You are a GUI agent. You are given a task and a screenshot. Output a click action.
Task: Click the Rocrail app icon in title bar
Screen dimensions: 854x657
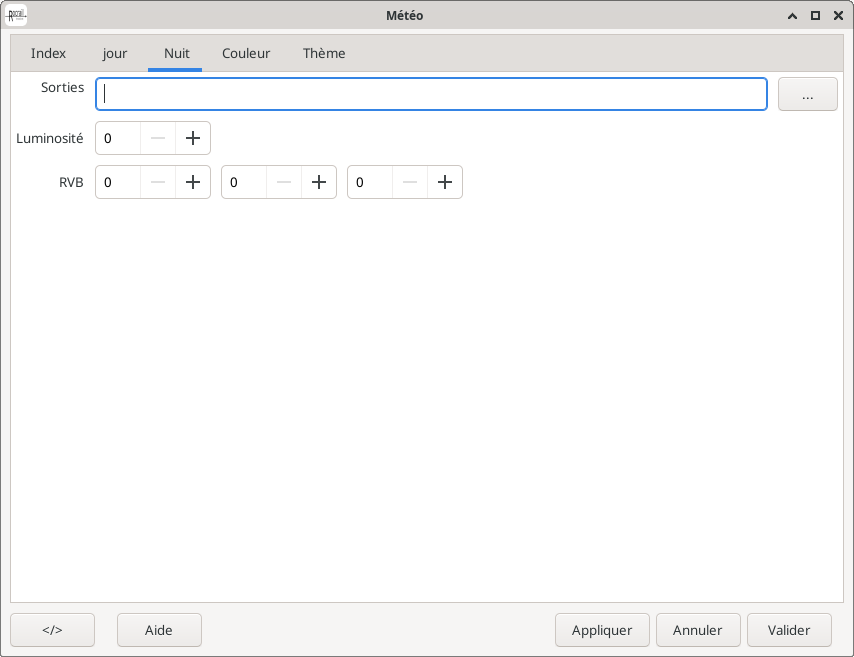pyautogui.click(x=16, y=15)
